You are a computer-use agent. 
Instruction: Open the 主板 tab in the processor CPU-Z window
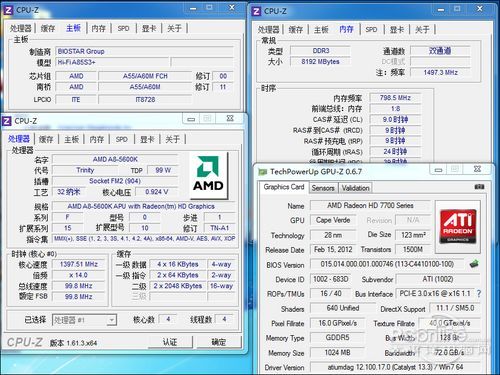point(71,139)
